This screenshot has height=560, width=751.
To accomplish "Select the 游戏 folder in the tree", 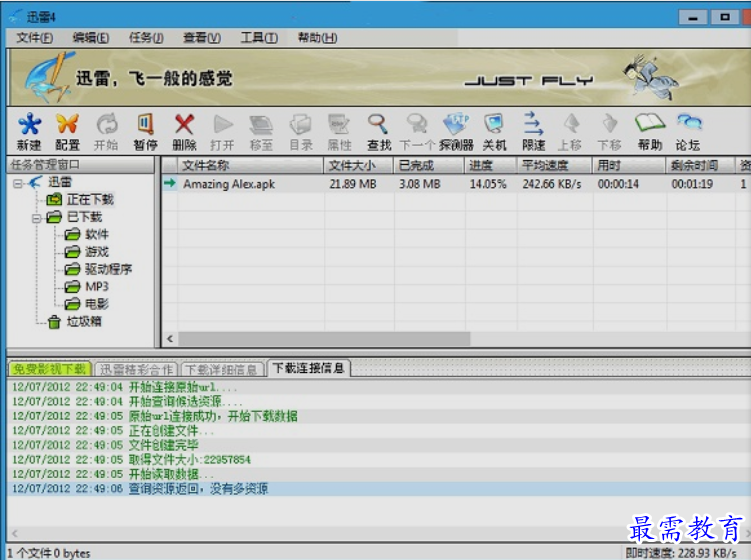I will 97,251.
